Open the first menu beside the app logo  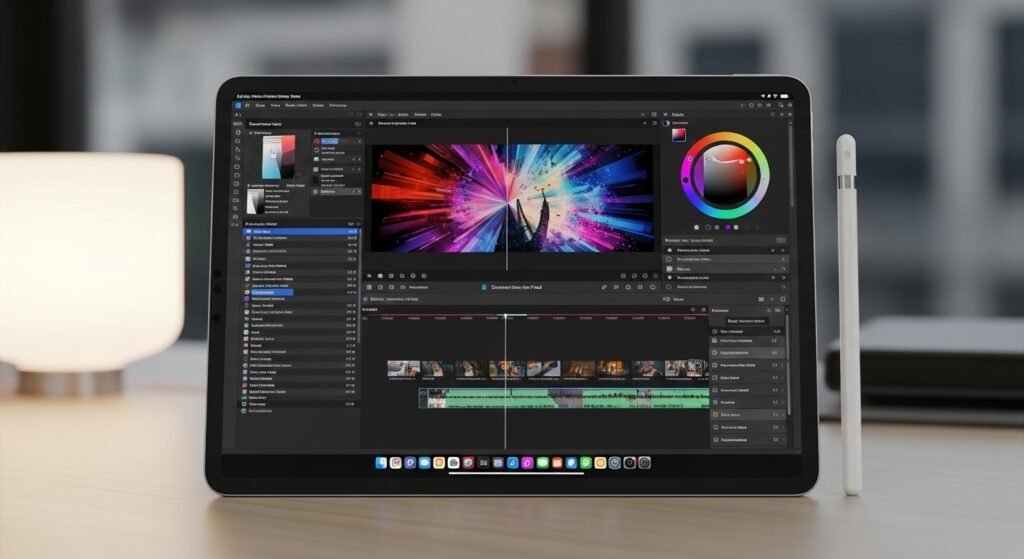[x=260, y=105]
